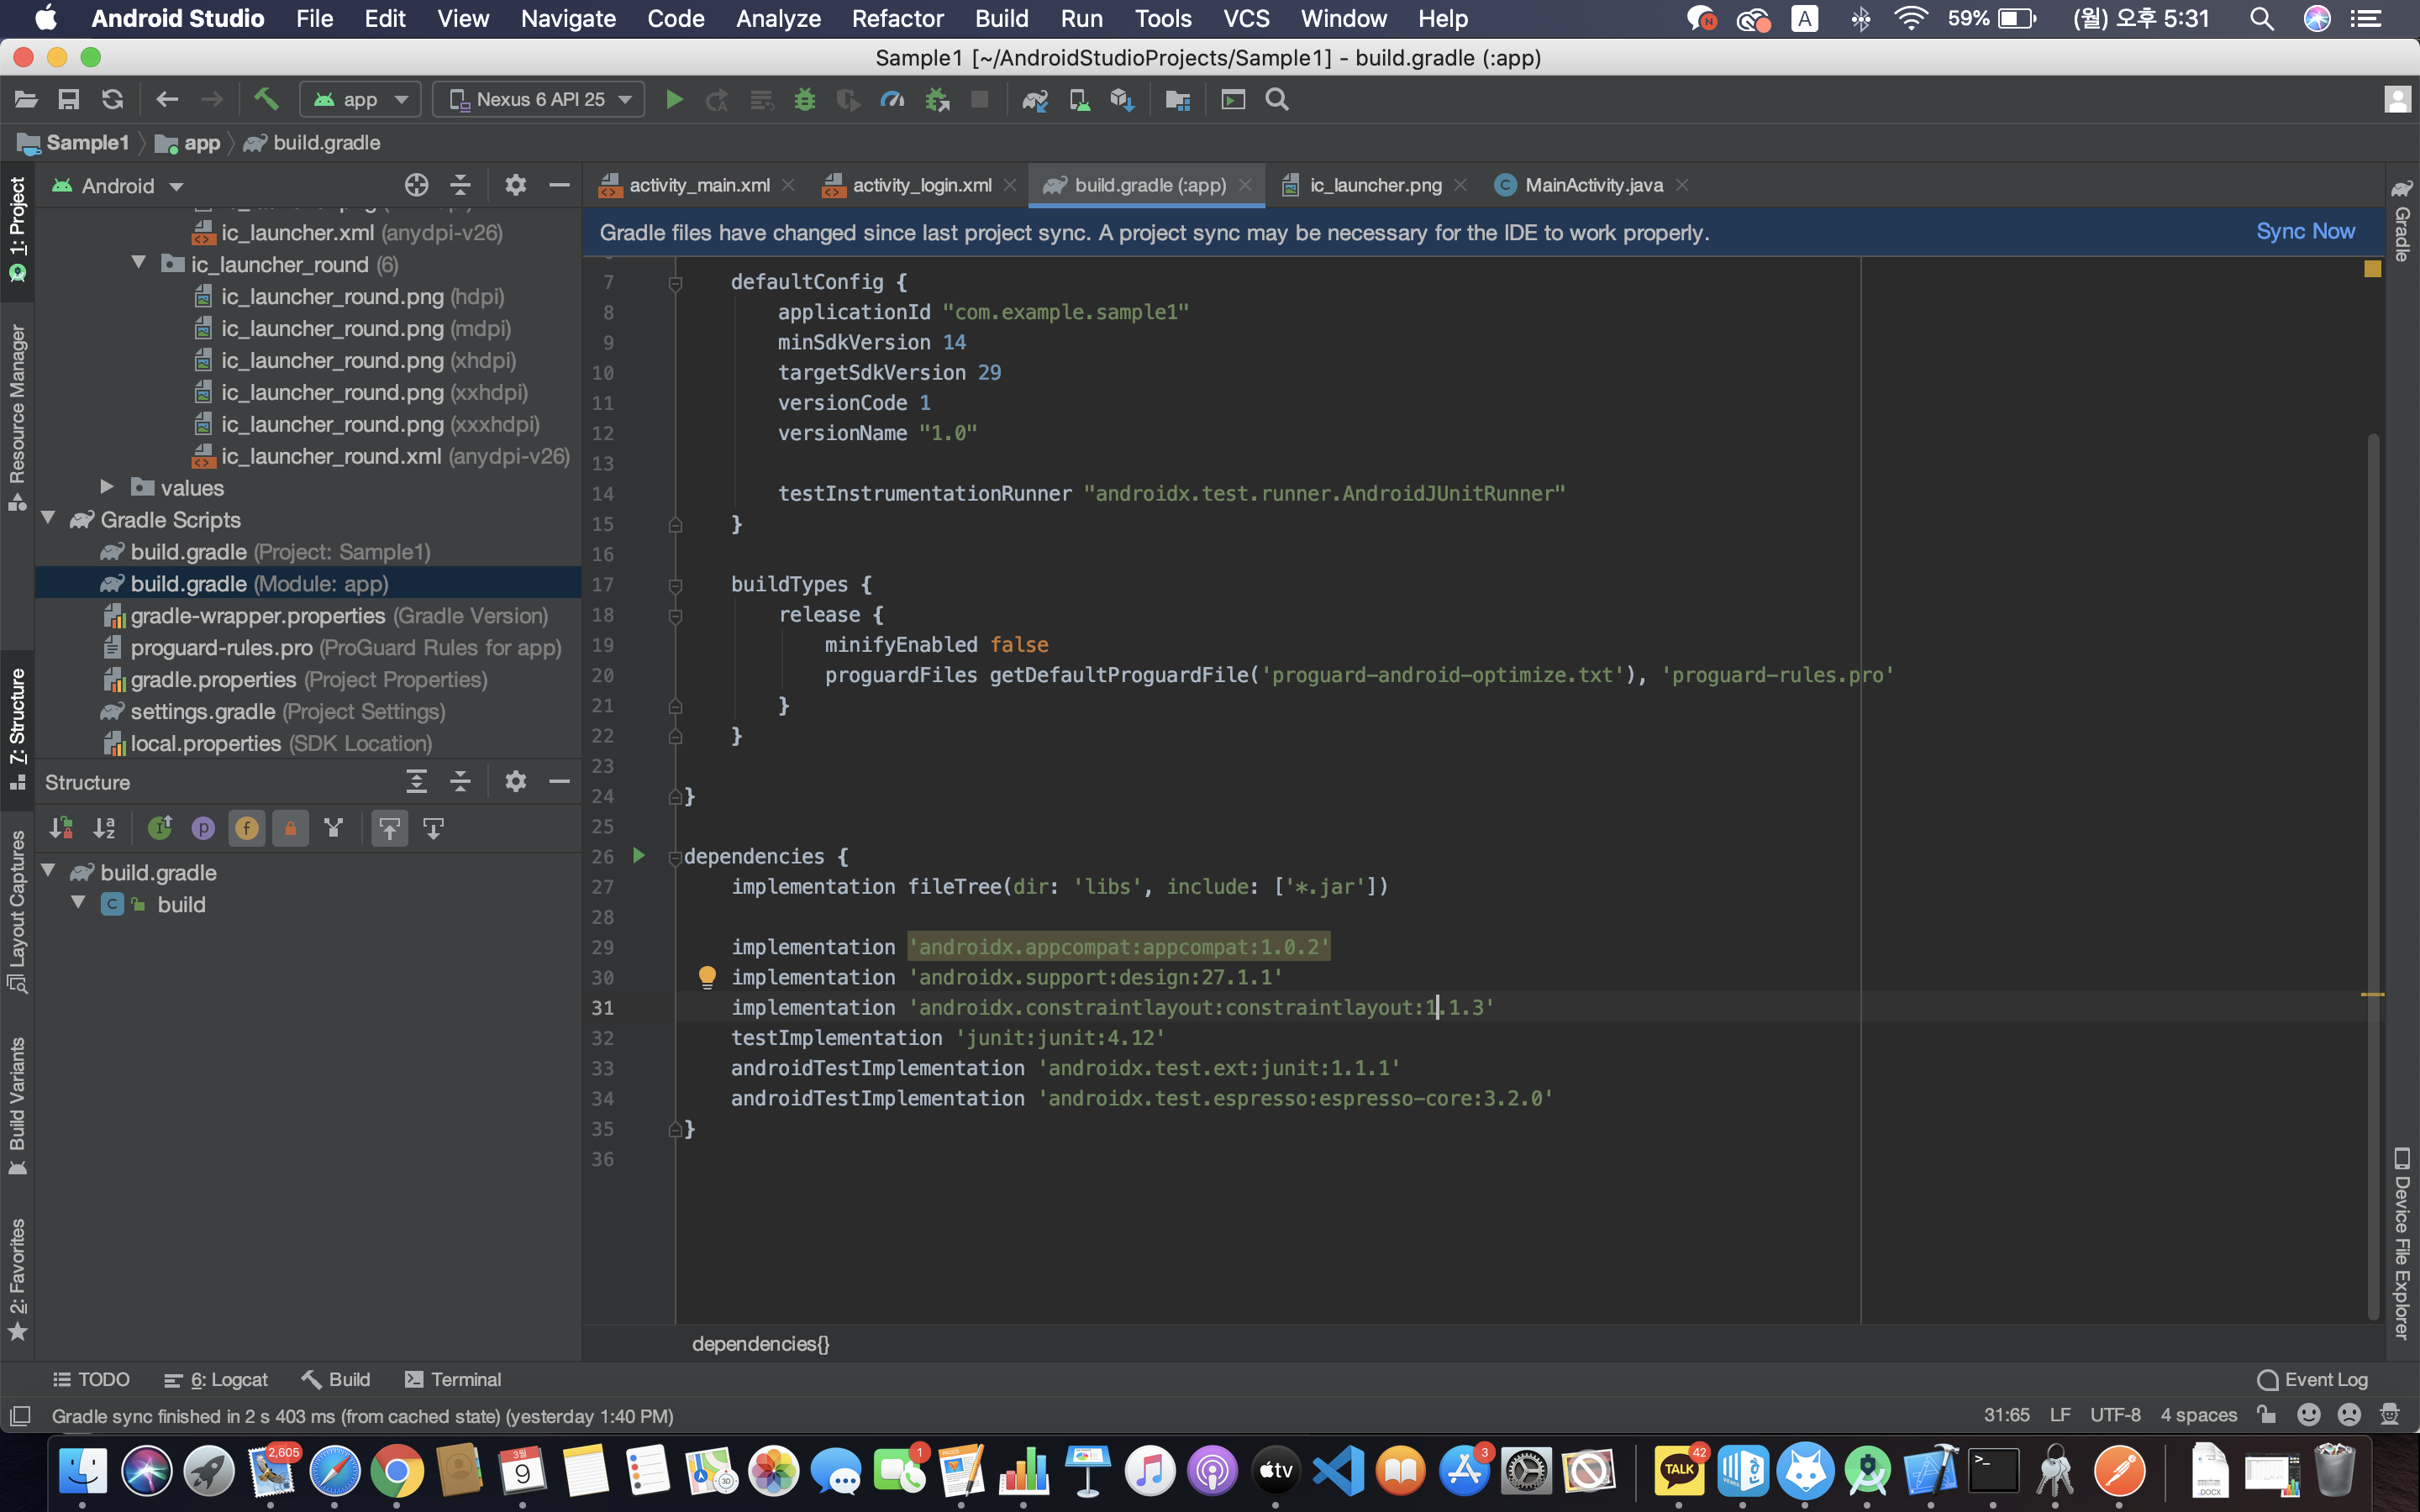Click the Sync Now link
The image size is (2420, 1512).
pos(2304,232)
